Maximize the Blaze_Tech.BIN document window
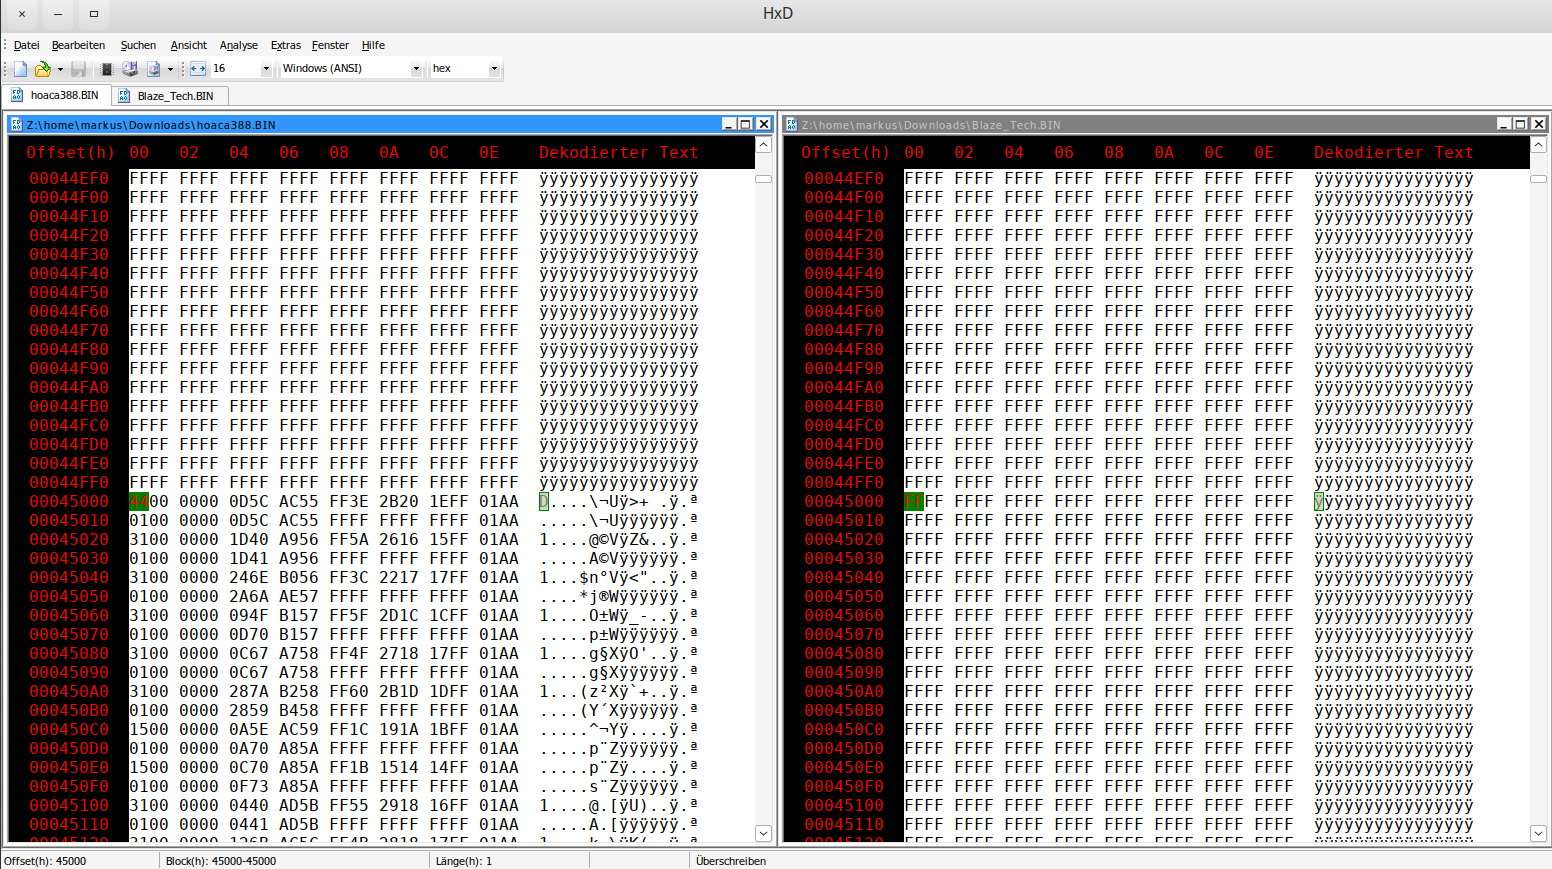The height and width of the screenshot is (869, 1552). [x=1520, y=124]
